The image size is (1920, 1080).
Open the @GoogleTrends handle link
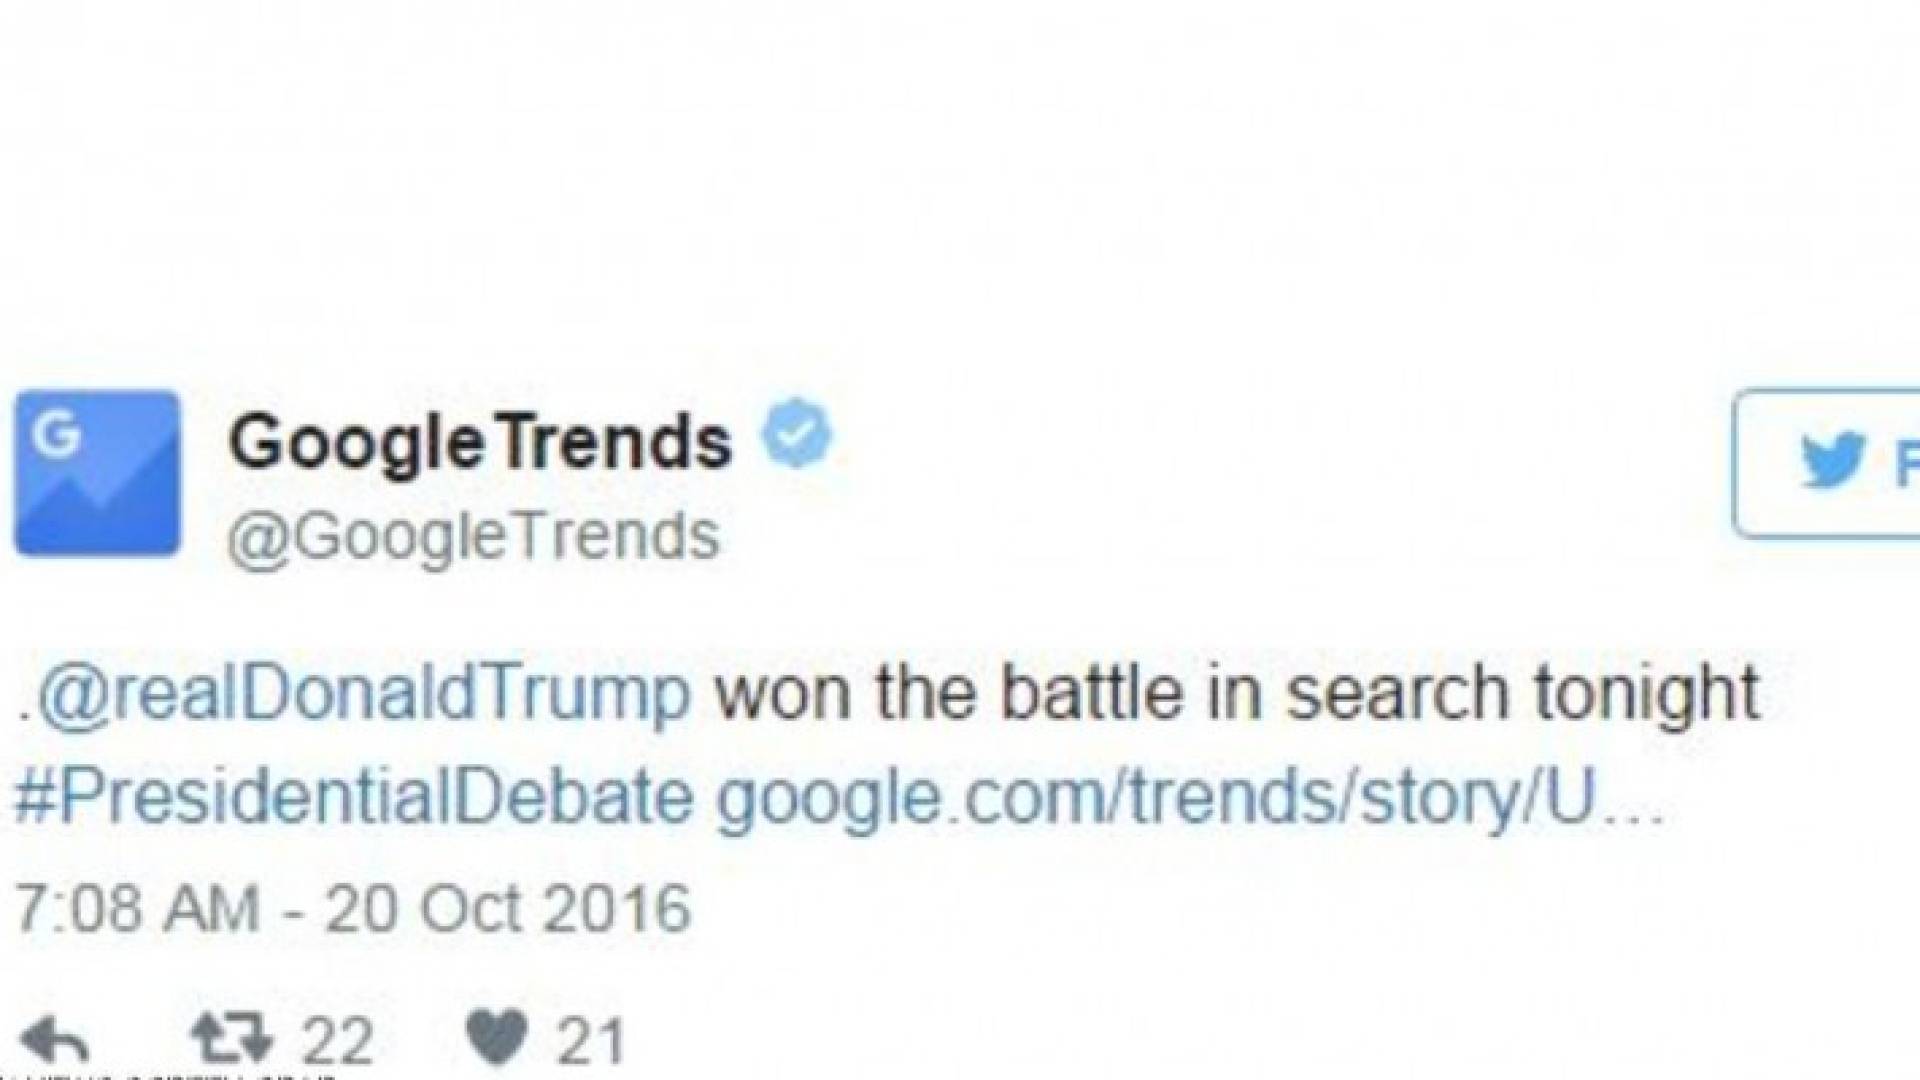(x=473, y=535)
